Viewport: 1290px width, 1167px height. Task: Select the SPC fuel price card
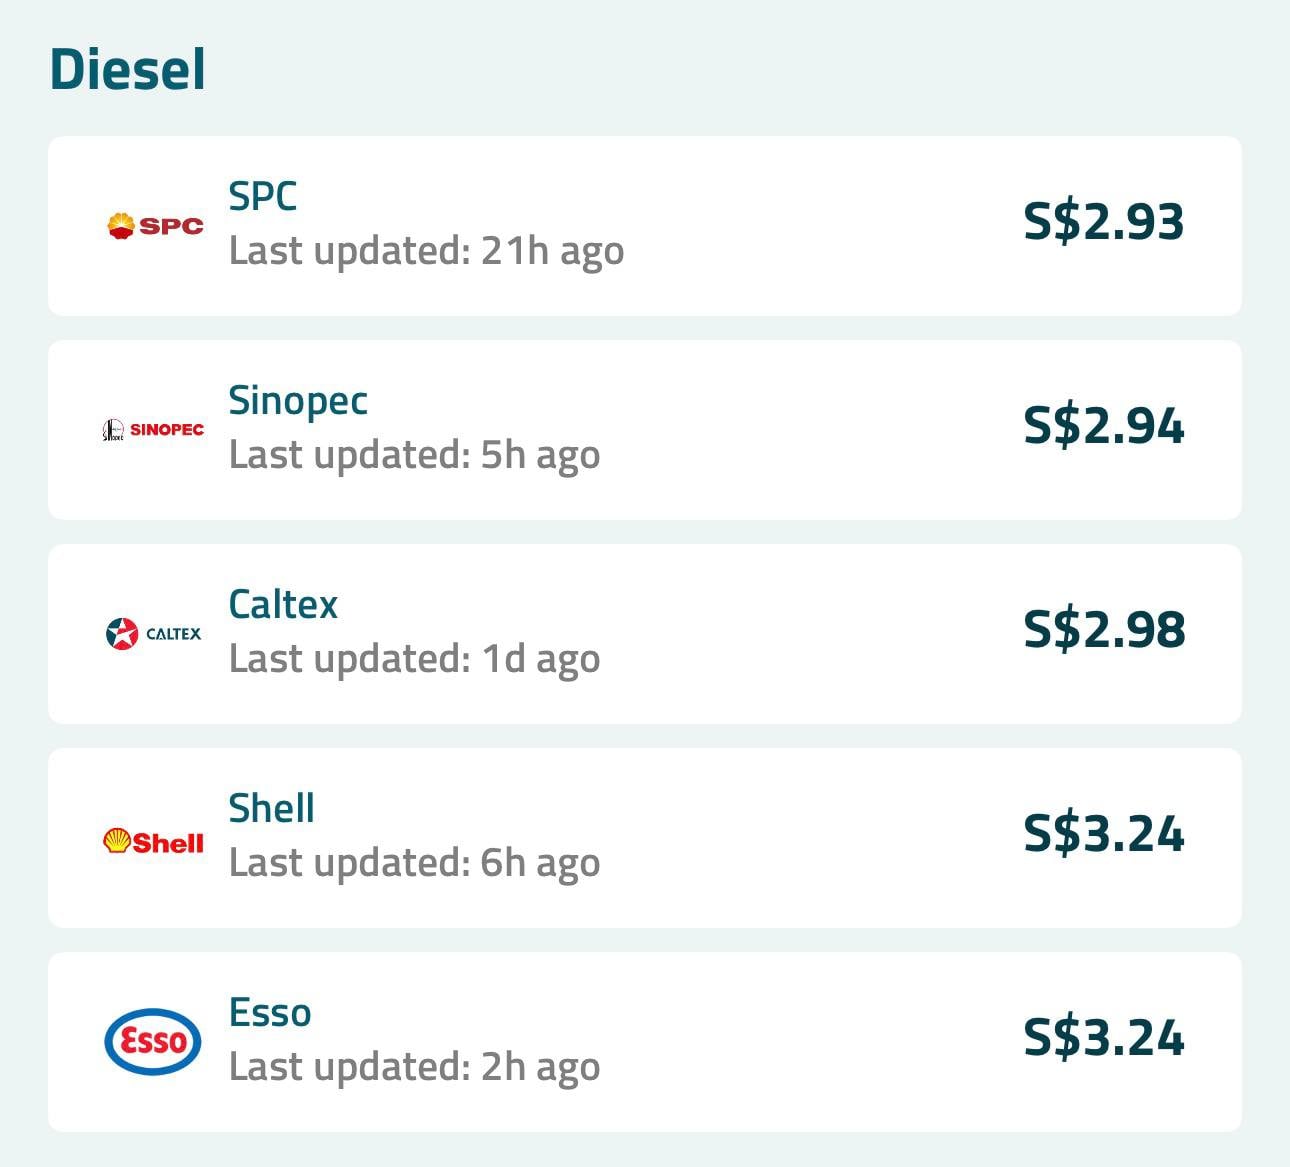click(645, 225)
